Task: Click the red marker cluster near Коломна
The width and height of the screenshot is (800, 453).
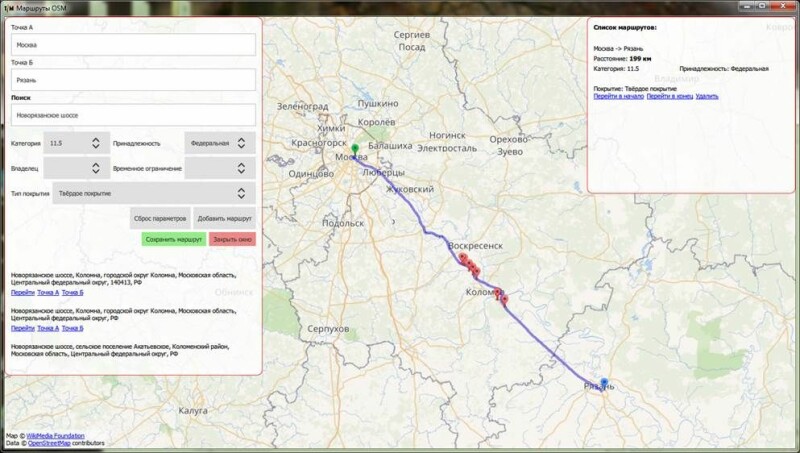Action: pyautogui.click(x=501, y=296)
